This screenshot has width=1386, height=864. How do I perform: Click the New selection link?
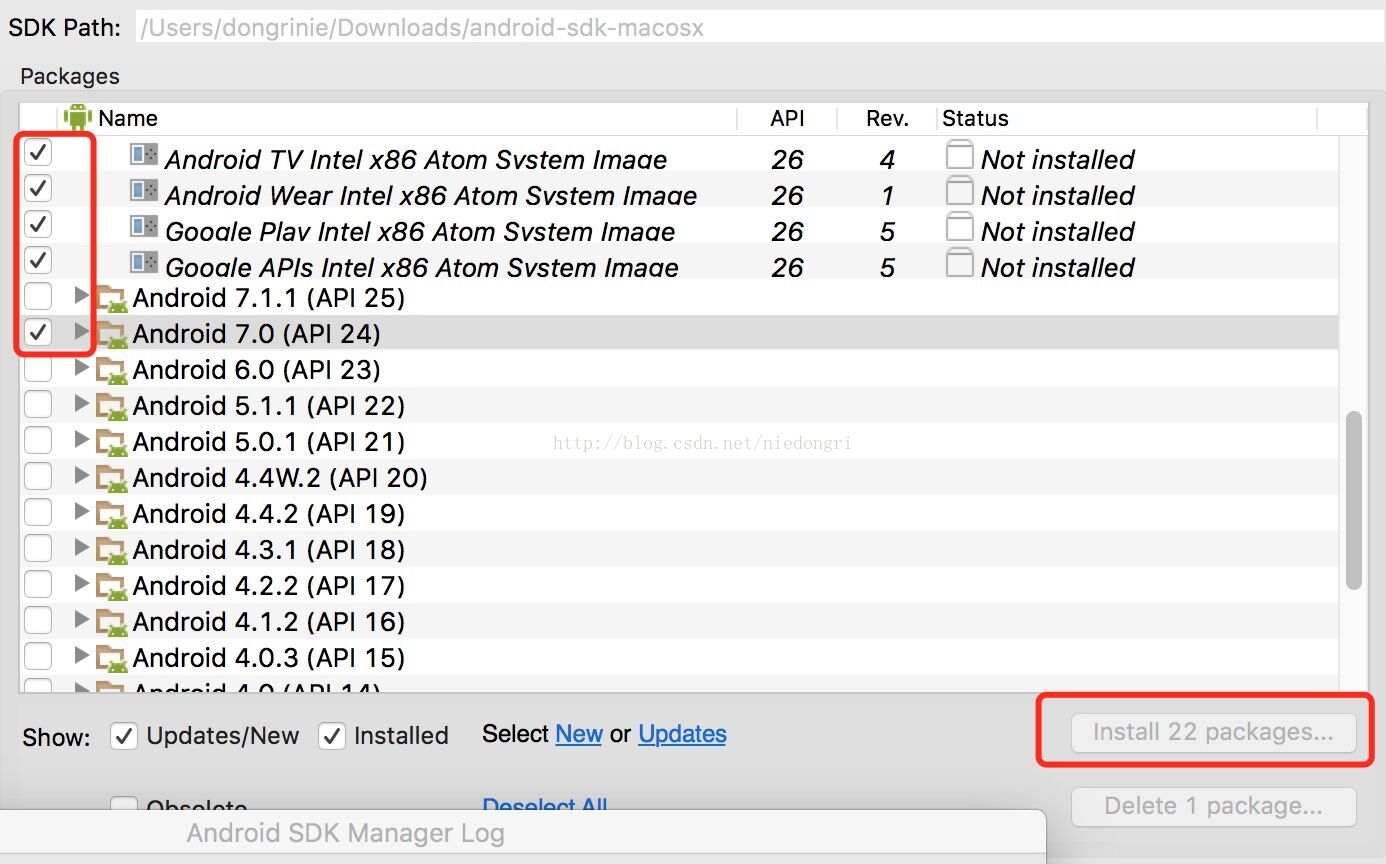click(579, 734)
